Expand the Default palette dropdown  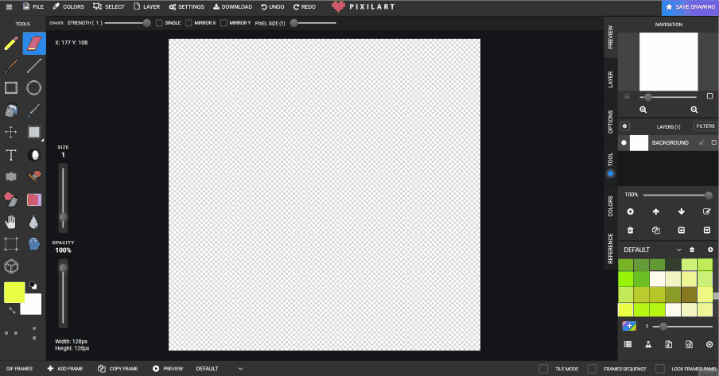click(679, 250)
